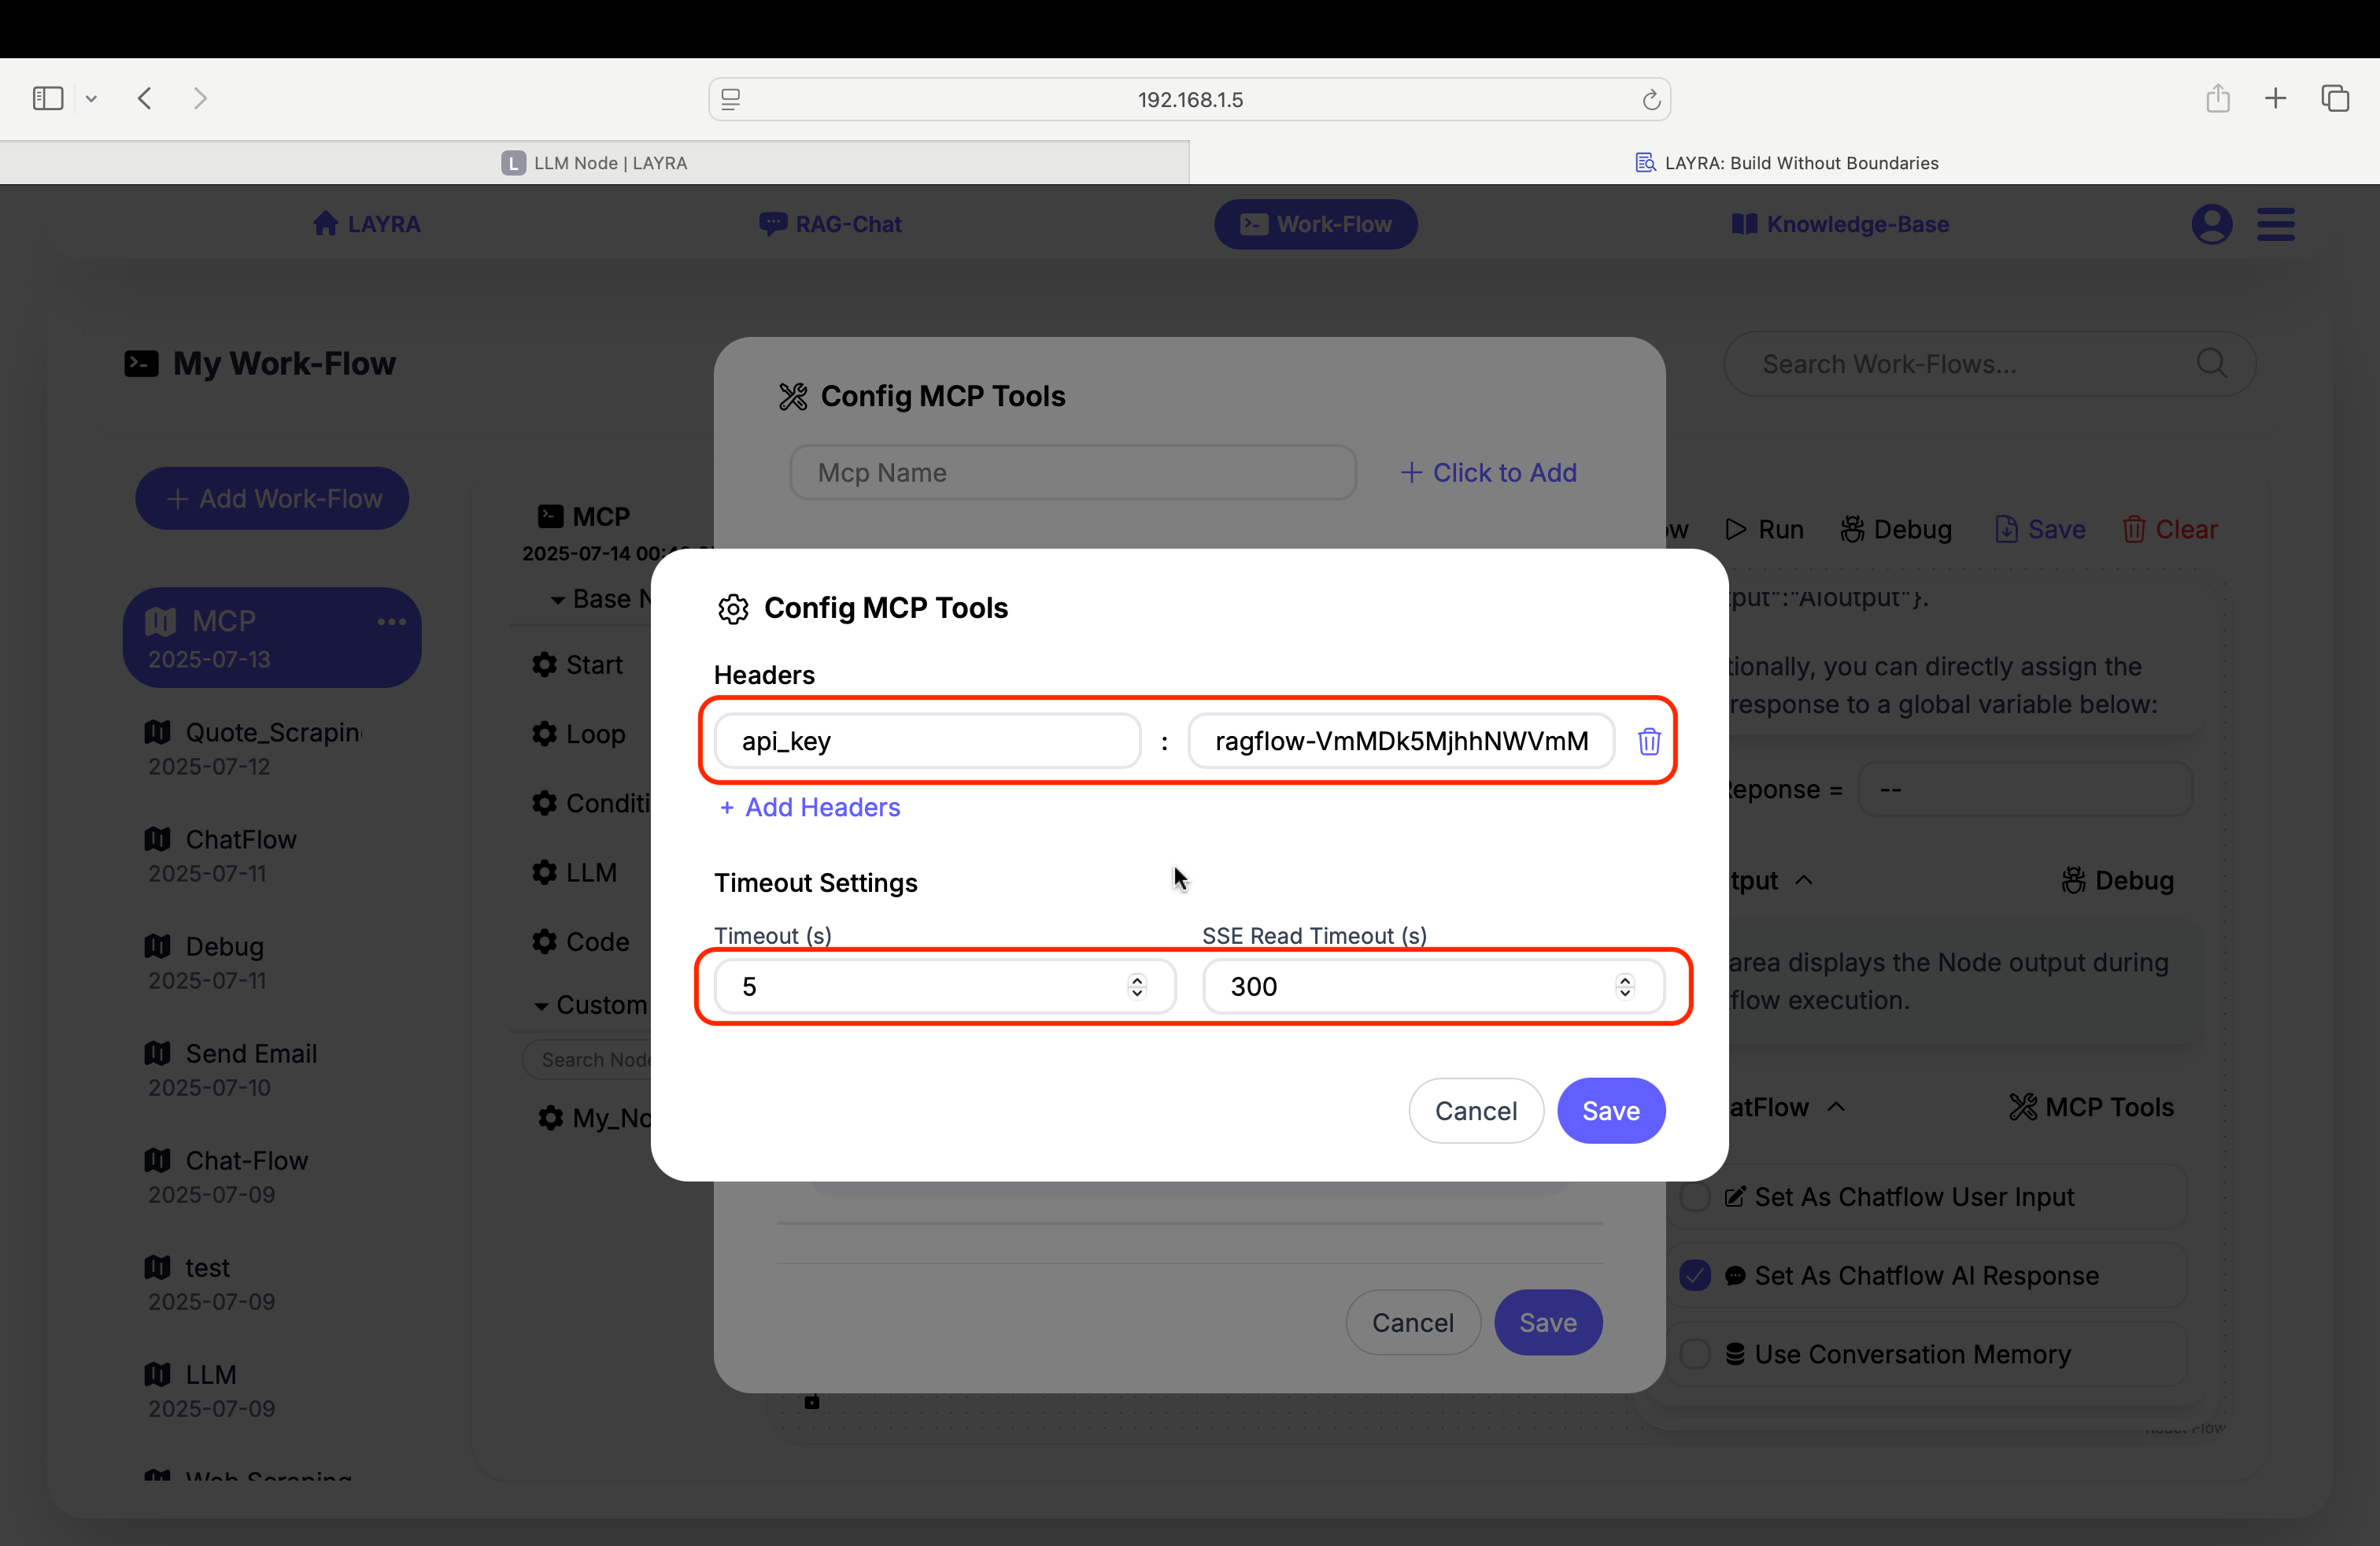
Task: Click the Debug toolbar button
Action: [1896, 529]
